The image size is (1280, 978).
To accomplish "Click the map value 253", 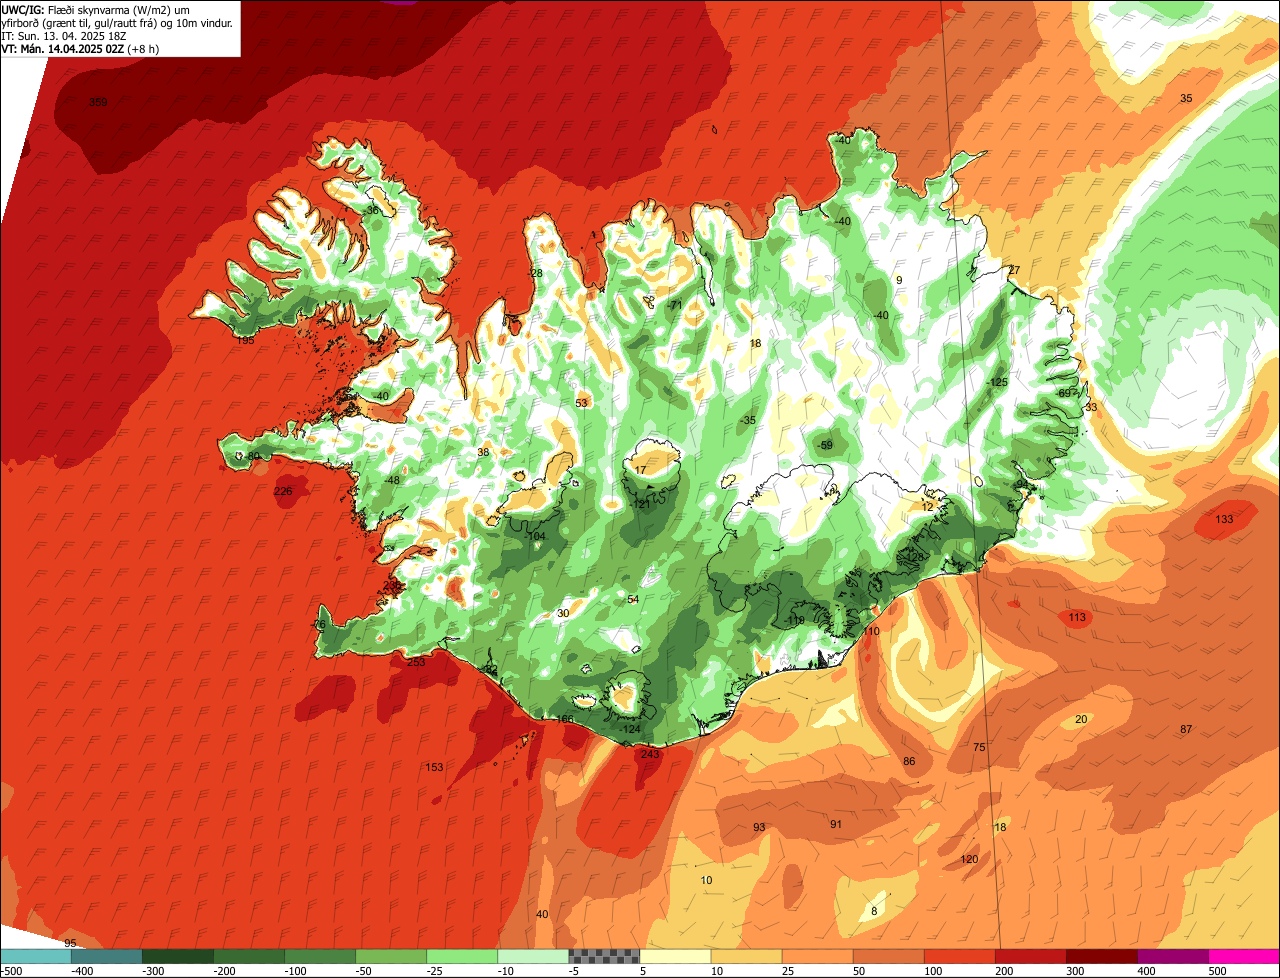I will pyautogui.click(x=416, y=662).
